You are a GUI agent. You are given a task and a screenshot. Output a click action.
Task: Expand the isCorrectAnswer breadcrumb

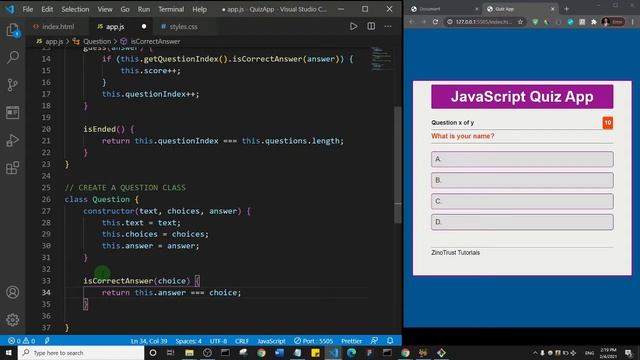155,41
